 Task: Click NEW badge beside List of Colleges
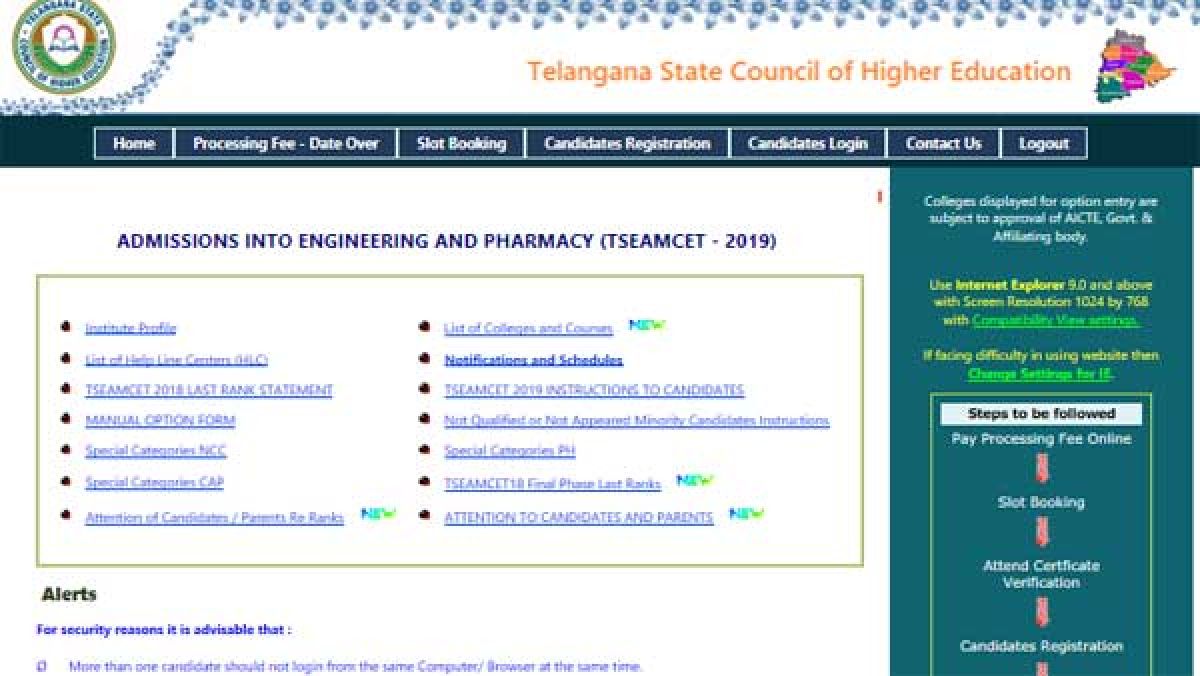coord(647,325)
